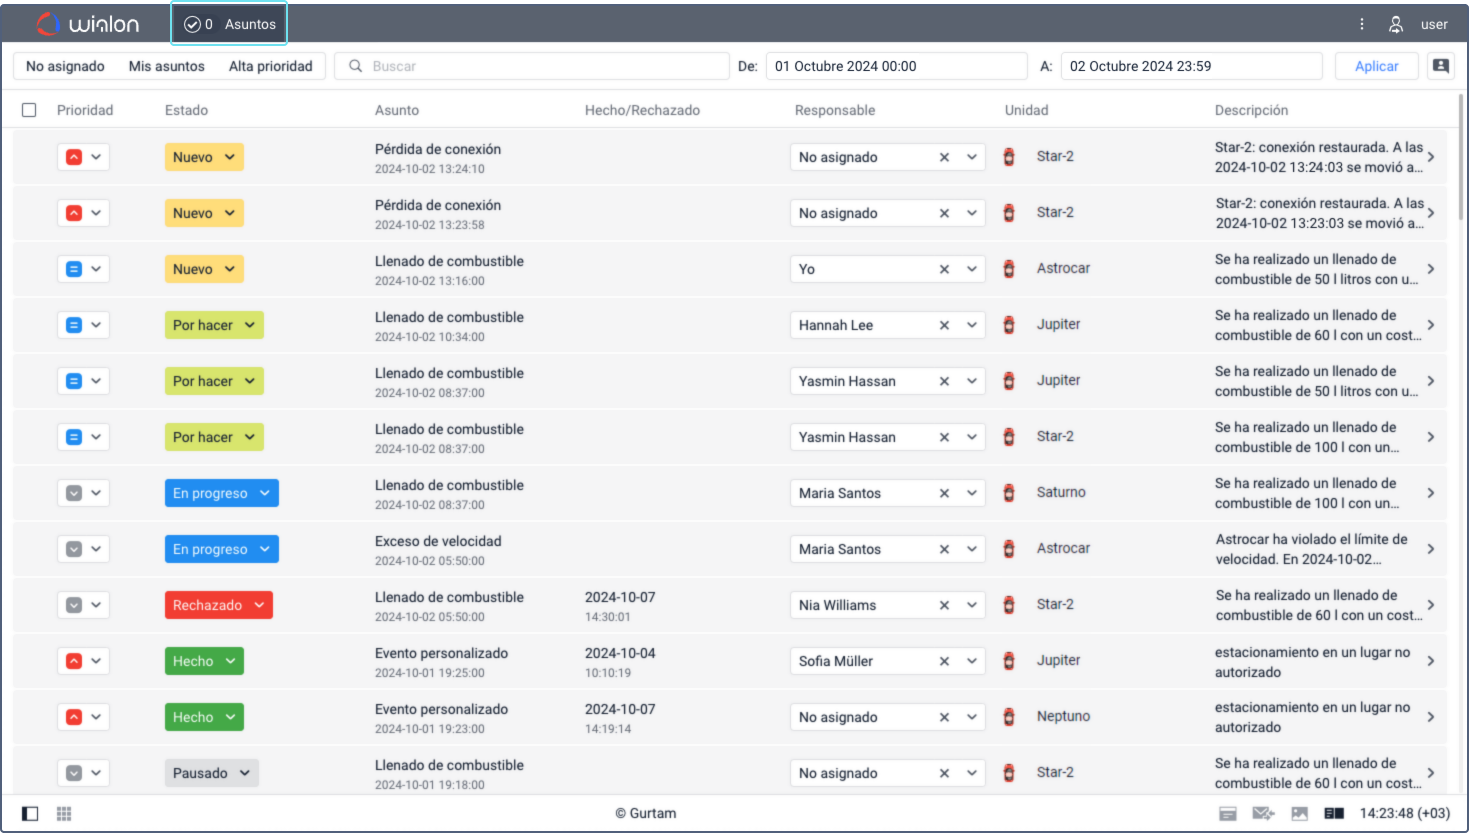
Task: Clear responsible Hannah Lee with the X
Action: (944, 325)
